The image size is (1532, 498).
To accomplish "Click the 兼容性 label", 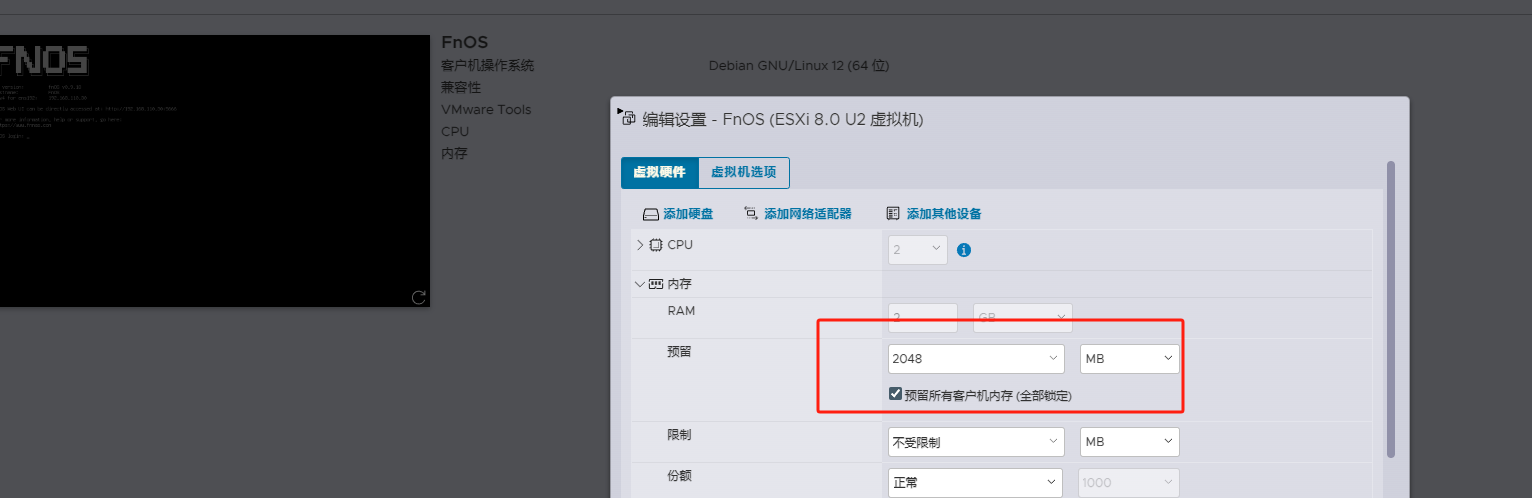I will pyautogui.click(x=461, y=87).
